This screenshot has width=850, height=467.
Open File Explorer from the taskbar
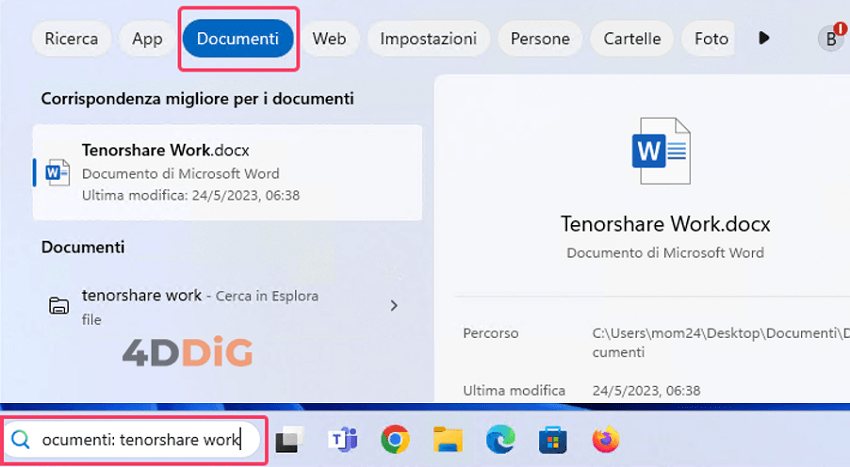448,440
